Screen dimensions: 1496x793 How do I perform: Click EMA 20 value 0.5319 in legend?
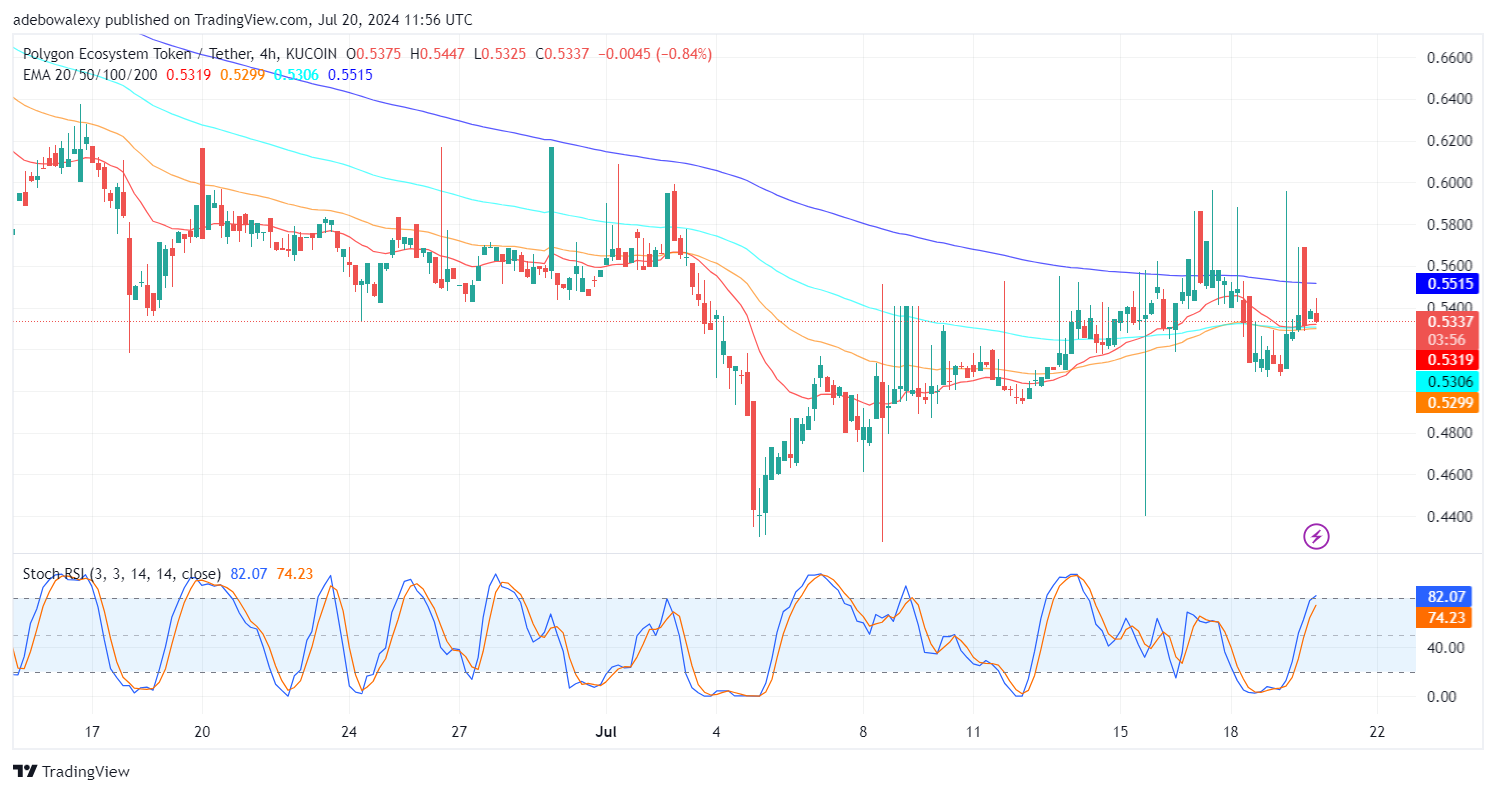[188, 74]
